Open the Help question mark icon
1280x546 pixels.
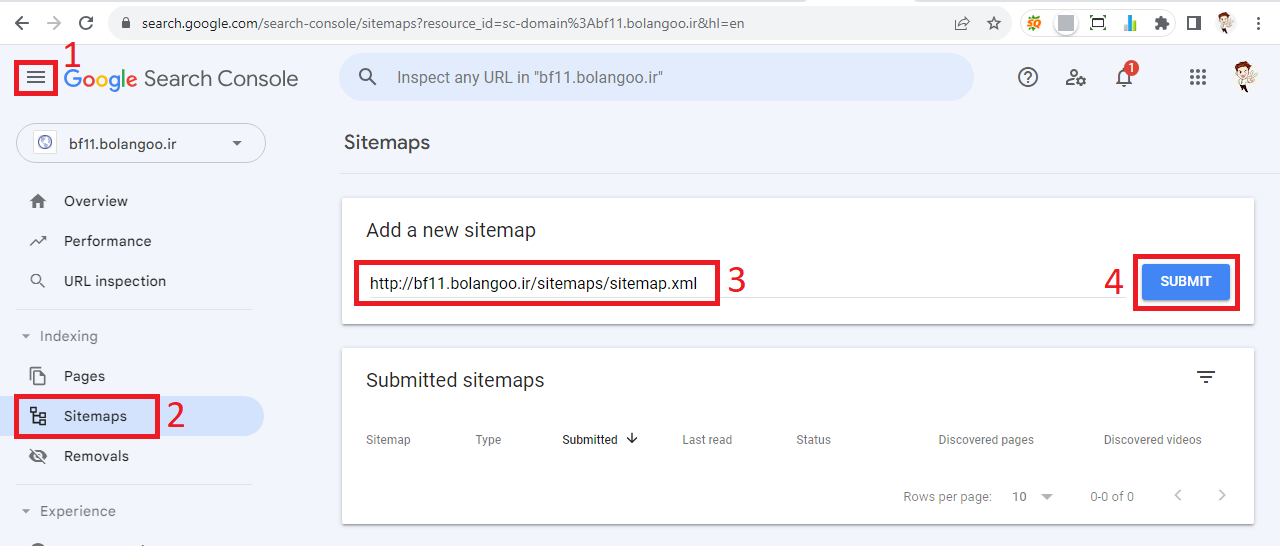point(1028,77)
